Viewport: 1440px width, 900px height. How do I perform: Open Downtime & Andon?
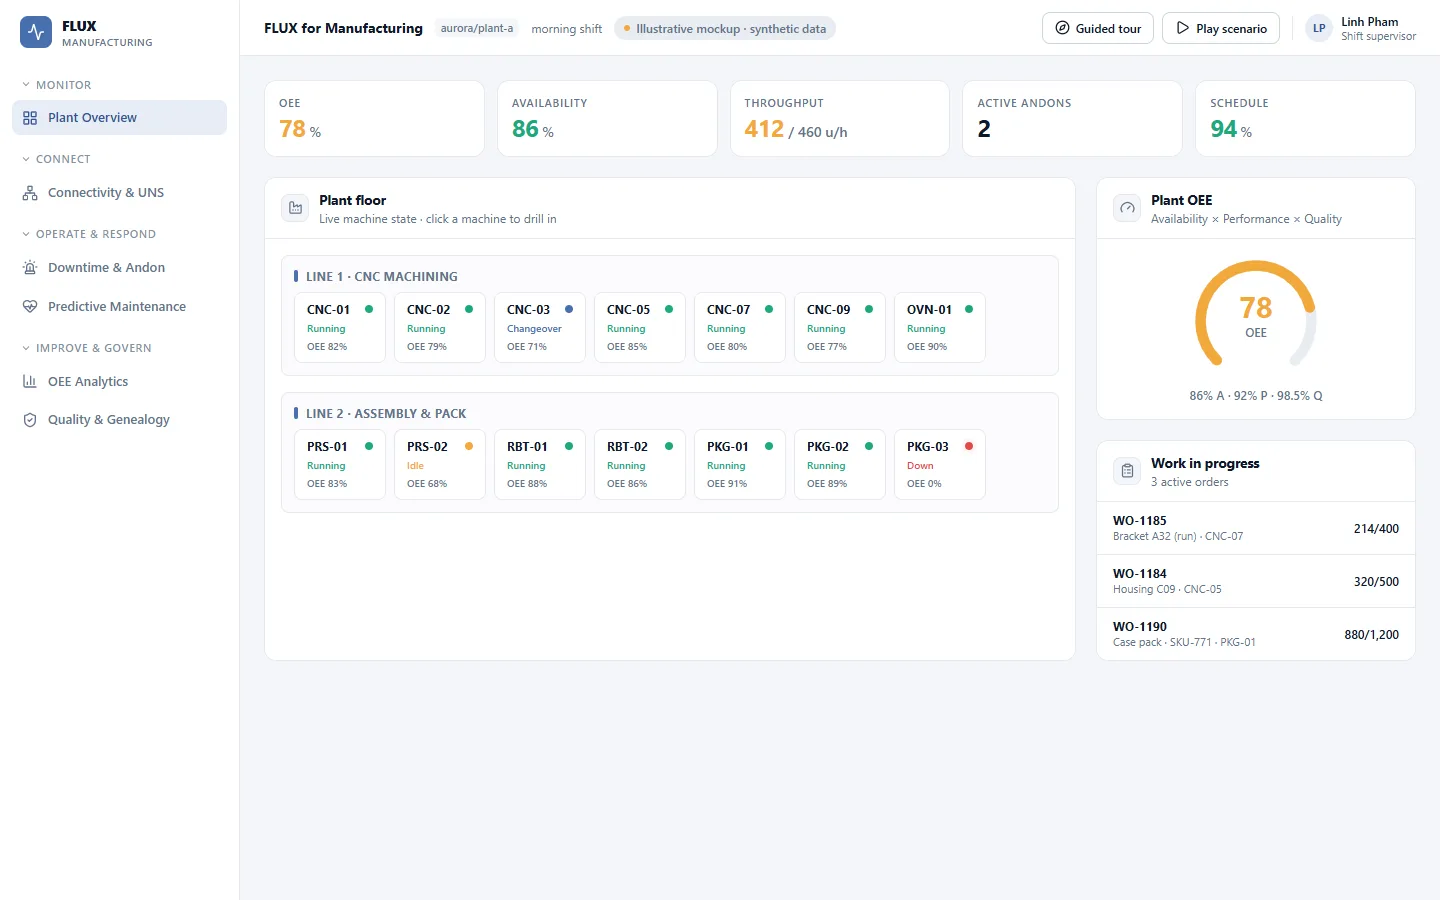click(119, 268)
